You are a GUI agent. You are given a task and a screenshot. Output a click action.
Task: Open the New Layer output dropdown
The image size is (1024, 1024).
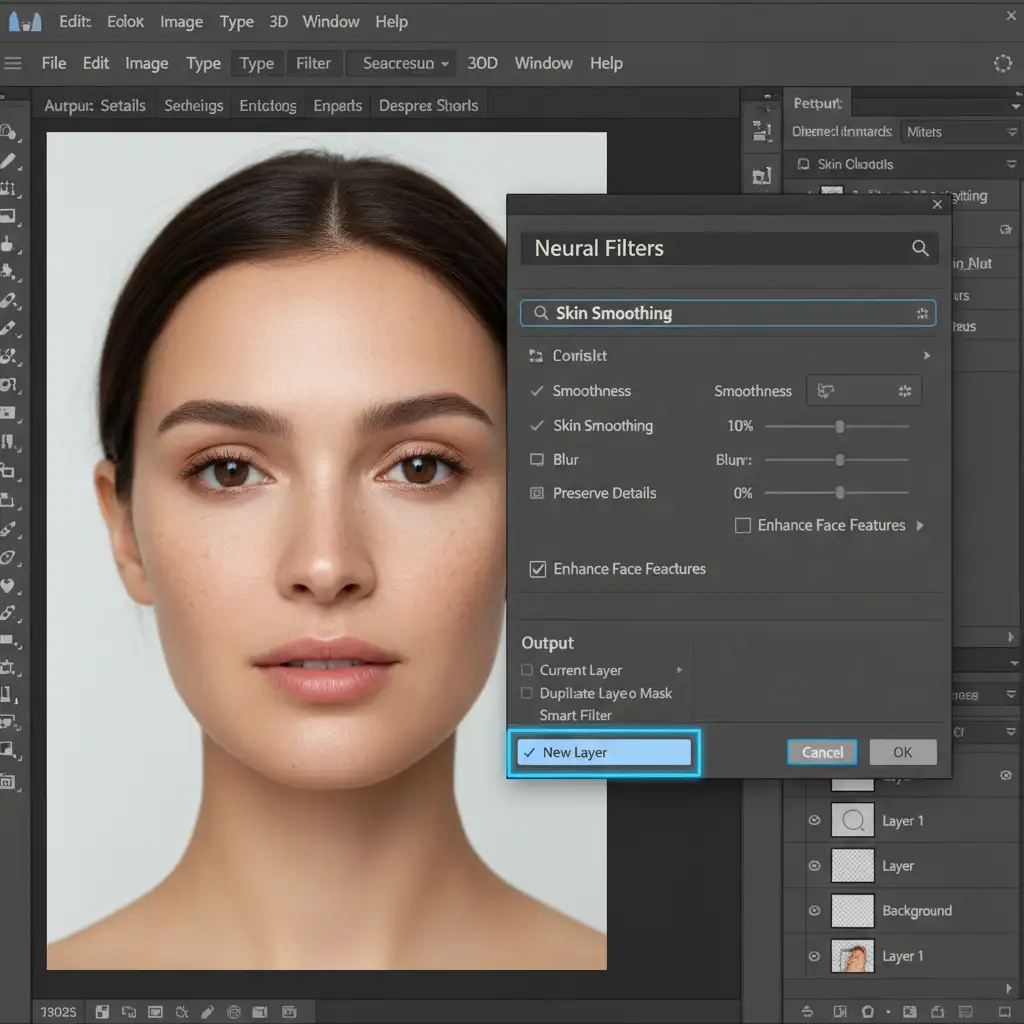tap(603, 752)
